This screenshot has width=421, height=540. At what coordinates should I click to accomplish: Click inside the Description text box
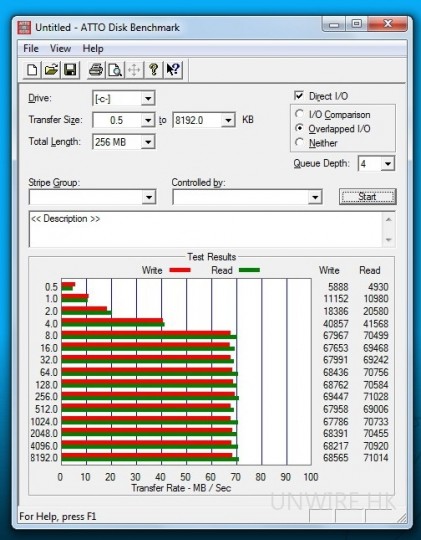206,229
